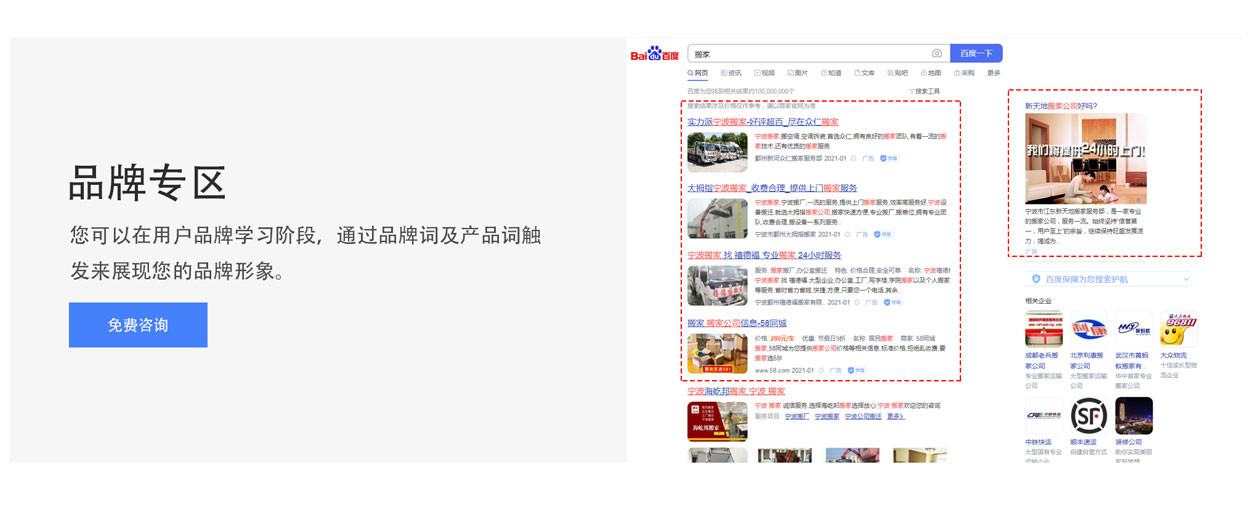1248x527 pixels.
Task: Click the 北京利康搬家公司 logo
Action: point(1088,328)
